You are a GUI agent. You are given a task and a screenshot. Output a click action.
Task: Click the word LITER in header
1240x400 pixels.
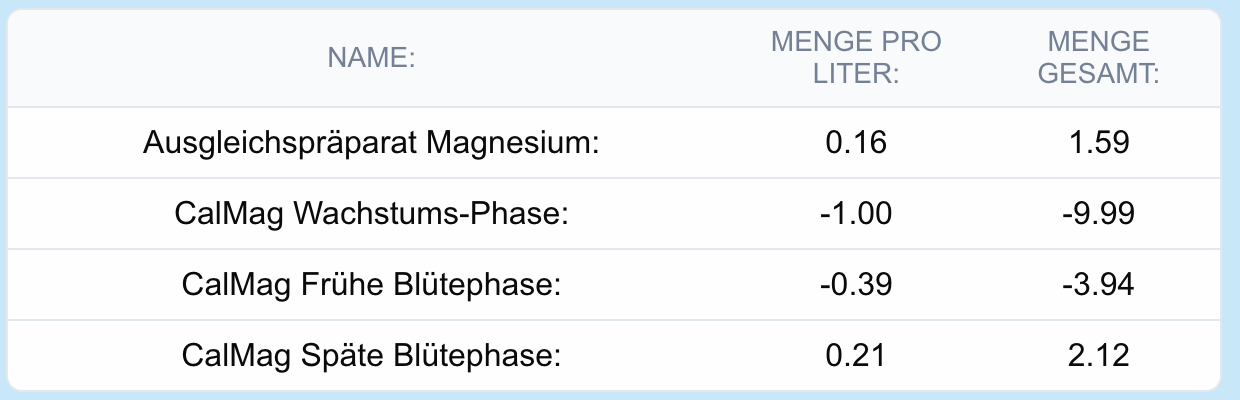point(856,73)
